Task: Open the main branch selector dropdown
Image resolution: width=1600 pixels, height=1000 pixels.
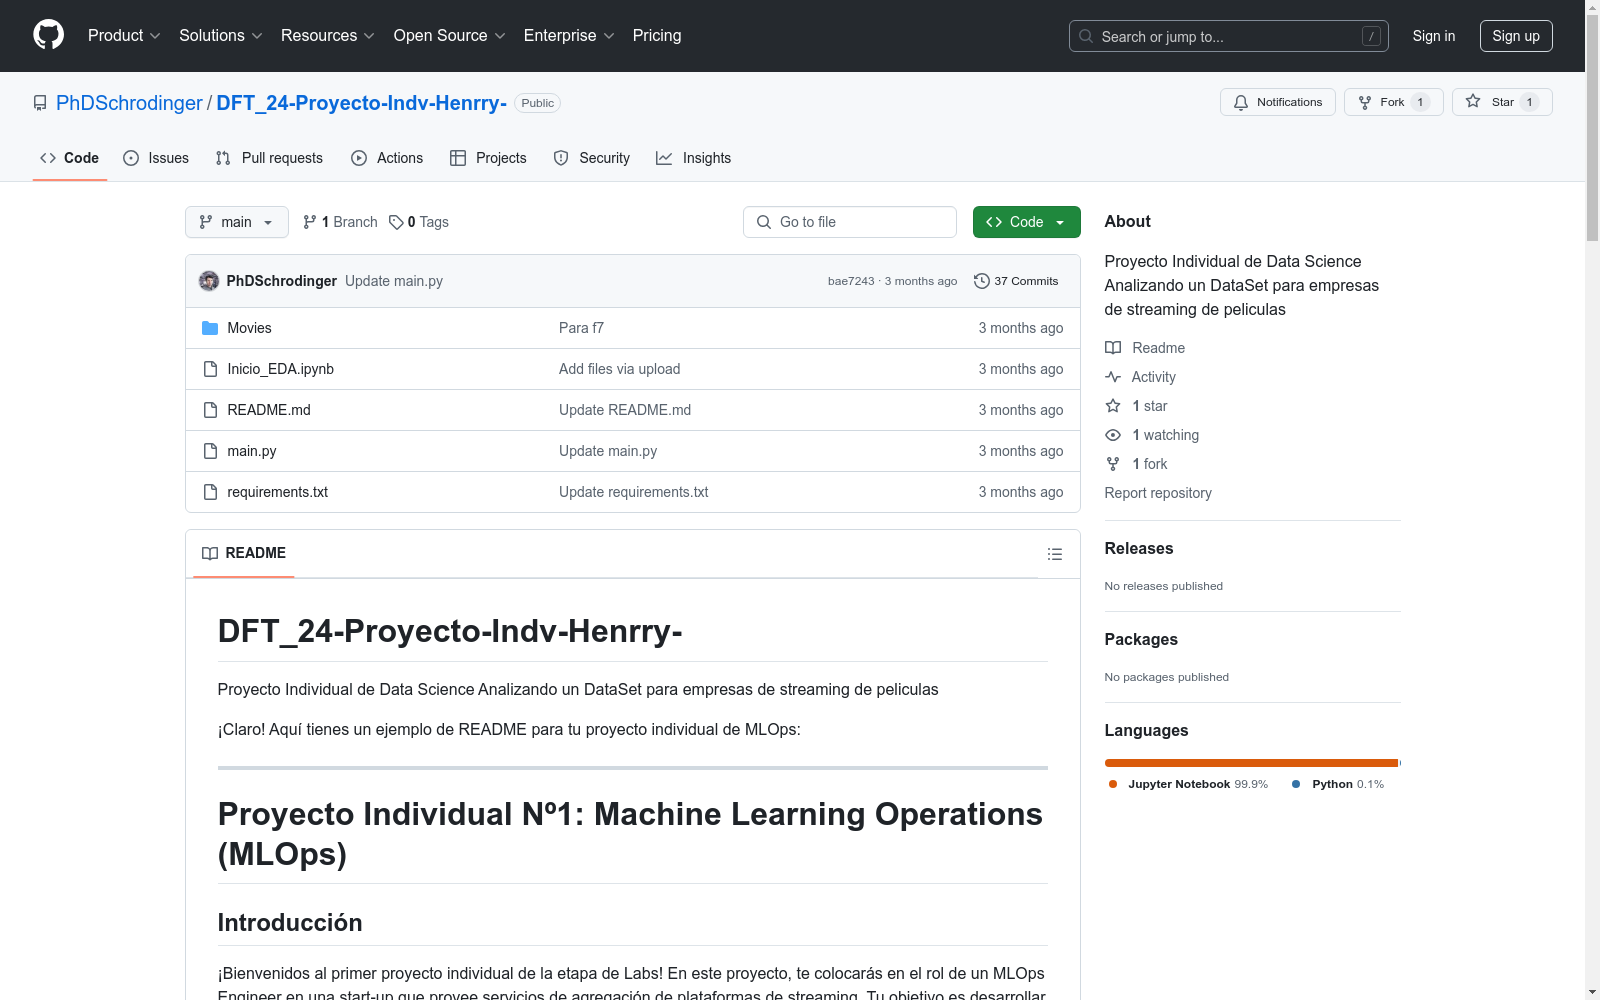Action: click(x=237, y=222)
